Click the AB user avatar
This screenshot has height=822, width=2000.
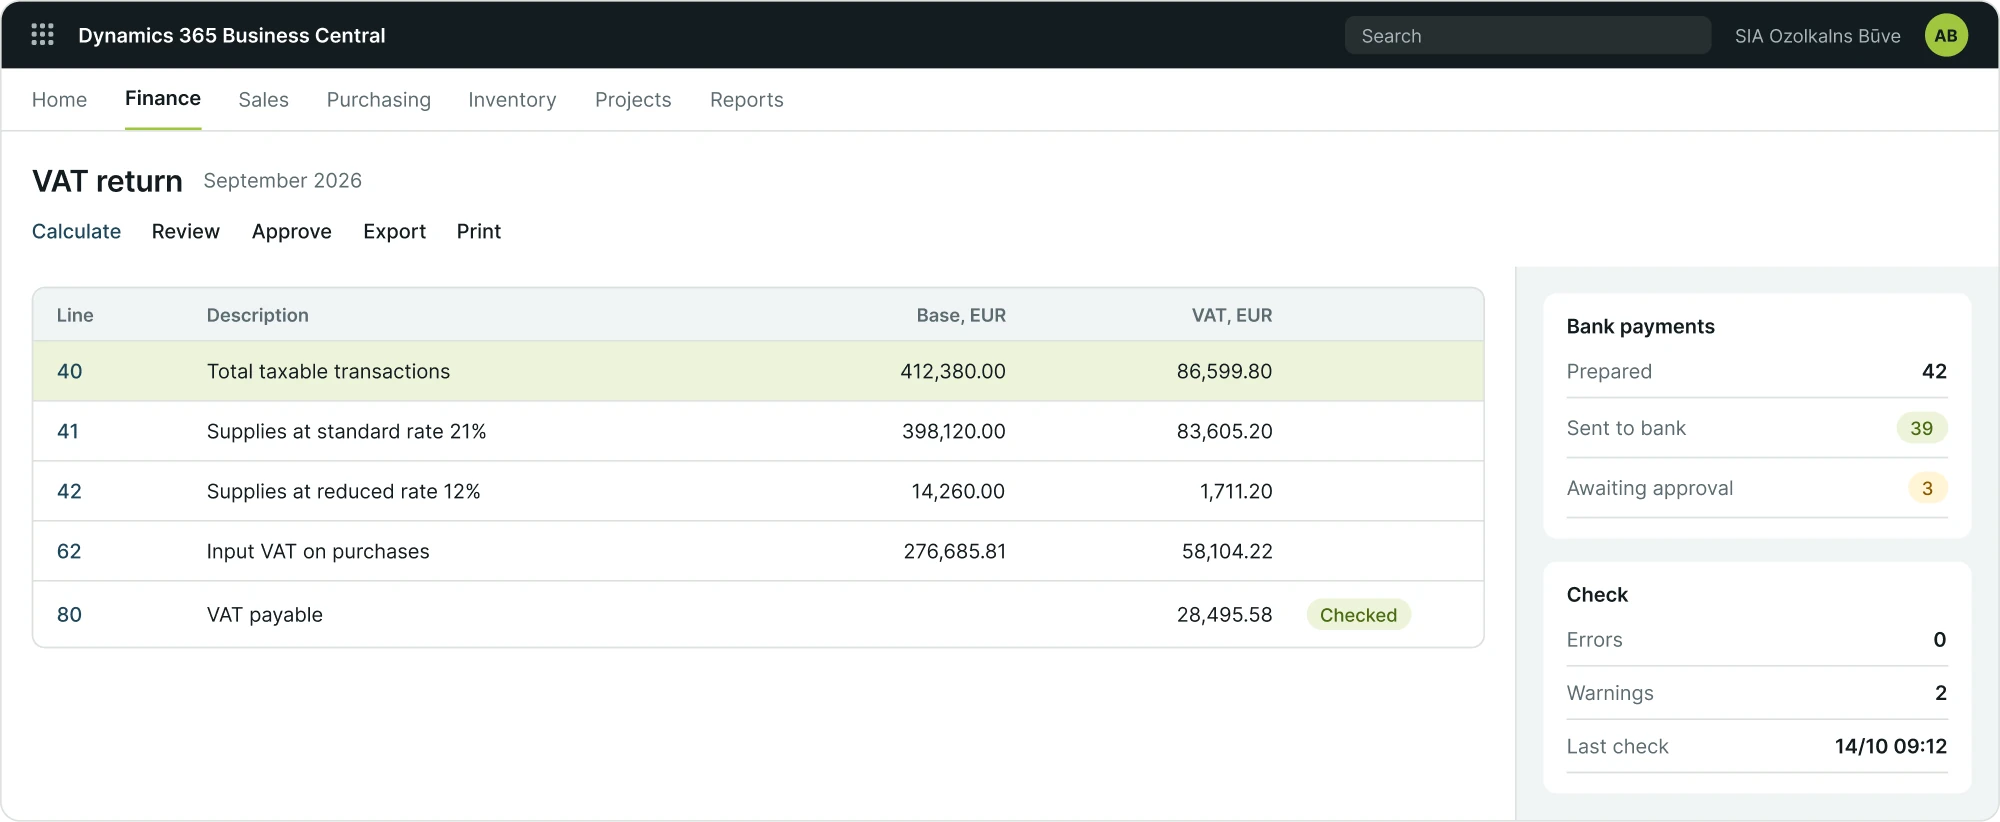[1946, 36]
